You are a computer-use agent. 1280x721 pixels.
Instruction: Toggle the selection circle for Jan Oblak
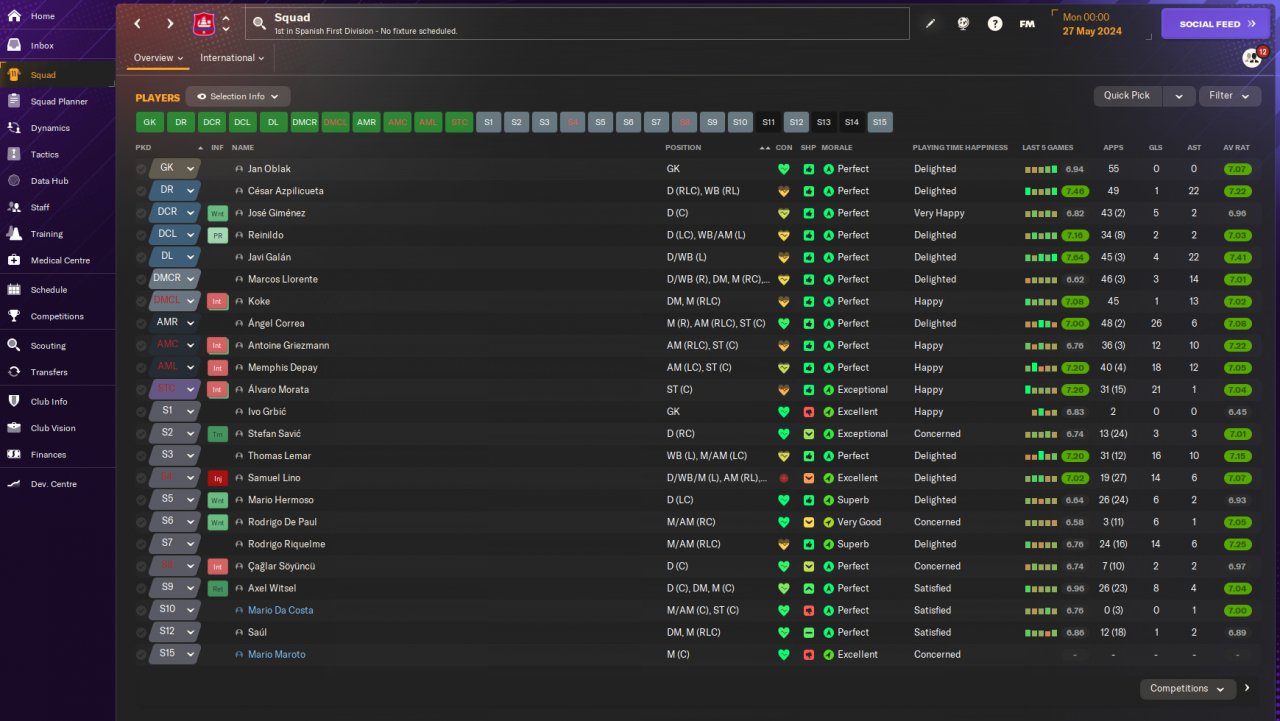tap(141, 169)
